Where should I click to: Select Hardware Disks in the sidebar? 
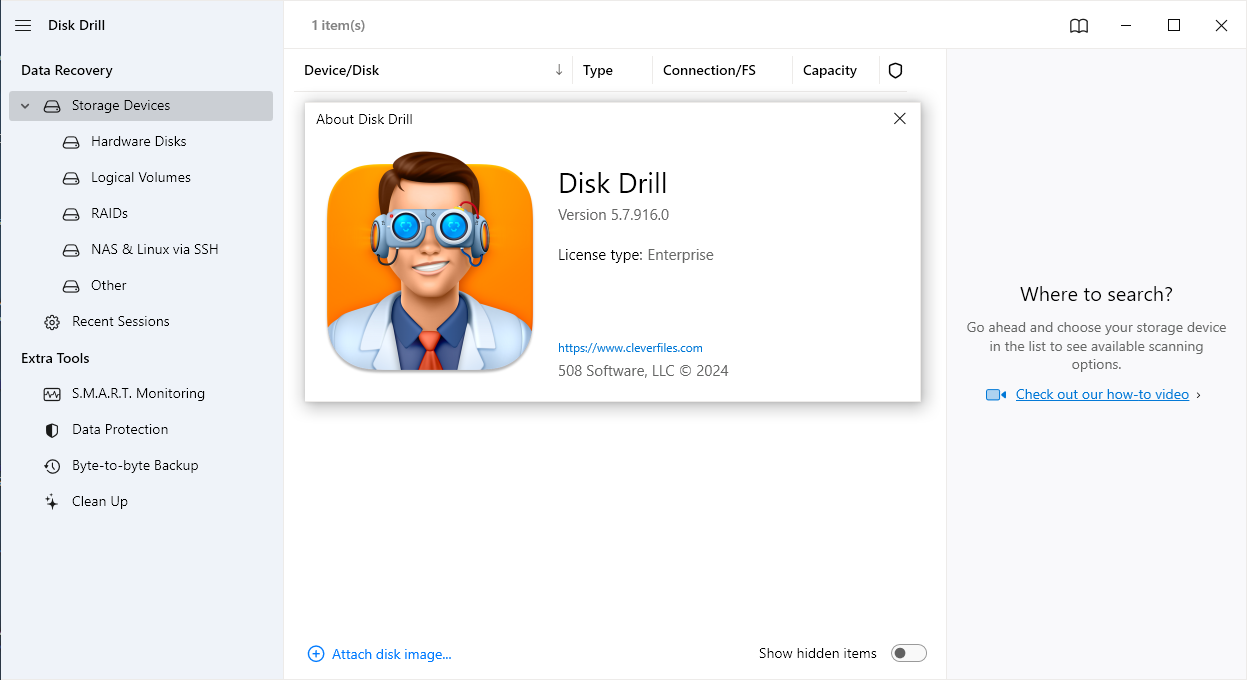coord(141,142)
